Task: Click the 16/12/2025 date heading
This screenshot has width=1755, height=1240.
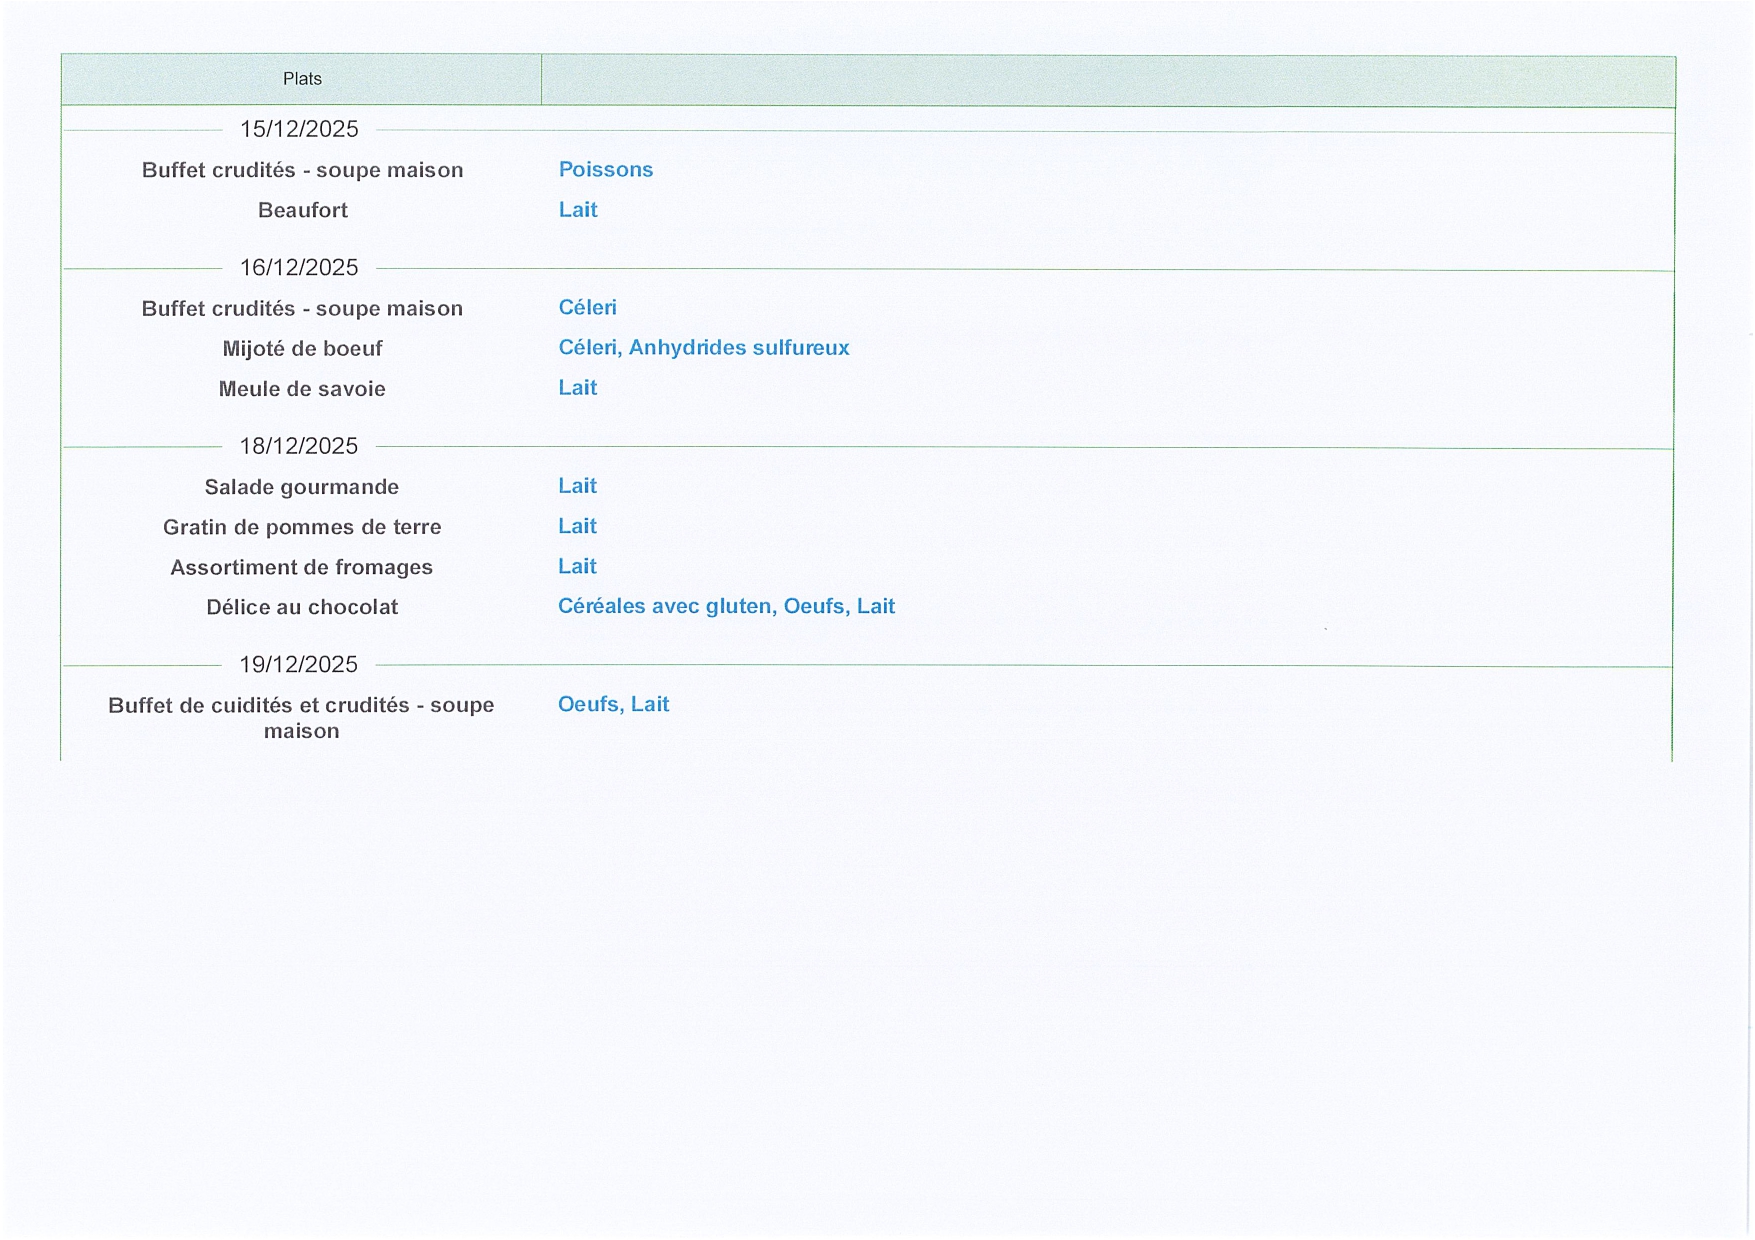Action: [299, 267]
